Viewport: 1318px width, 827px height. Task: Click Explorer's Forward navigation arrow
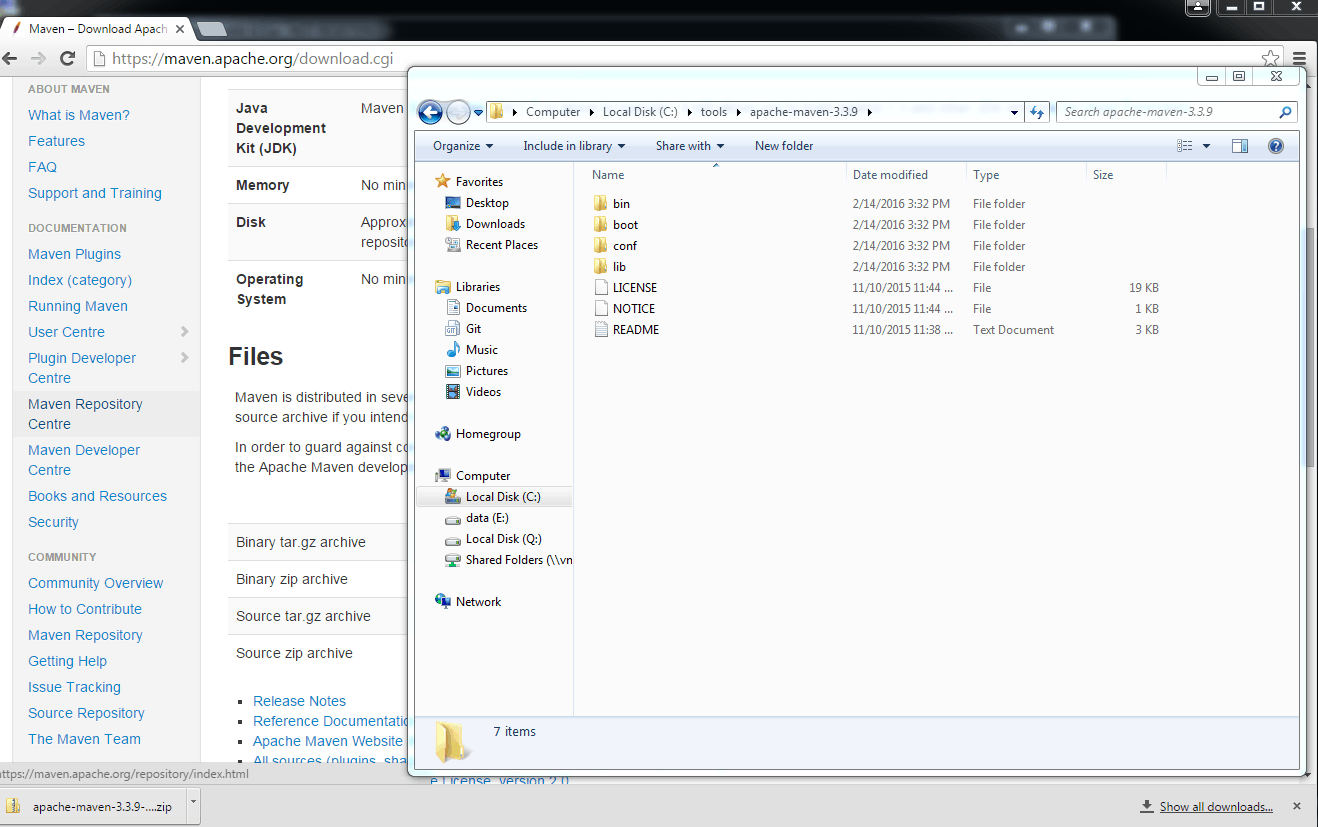pyautogui.click(x=458, y=112)
